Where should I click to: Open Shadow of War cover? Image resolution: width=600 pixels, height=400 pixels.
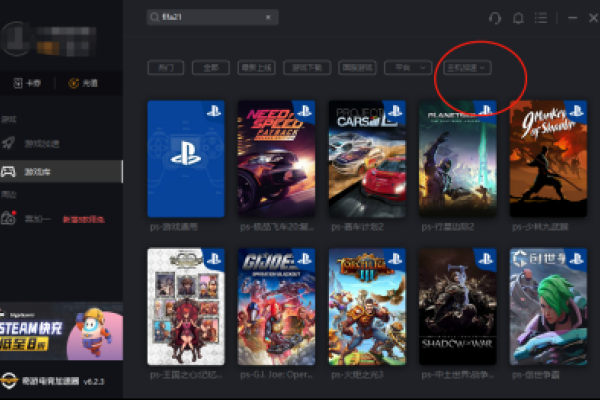coord(458,307)
